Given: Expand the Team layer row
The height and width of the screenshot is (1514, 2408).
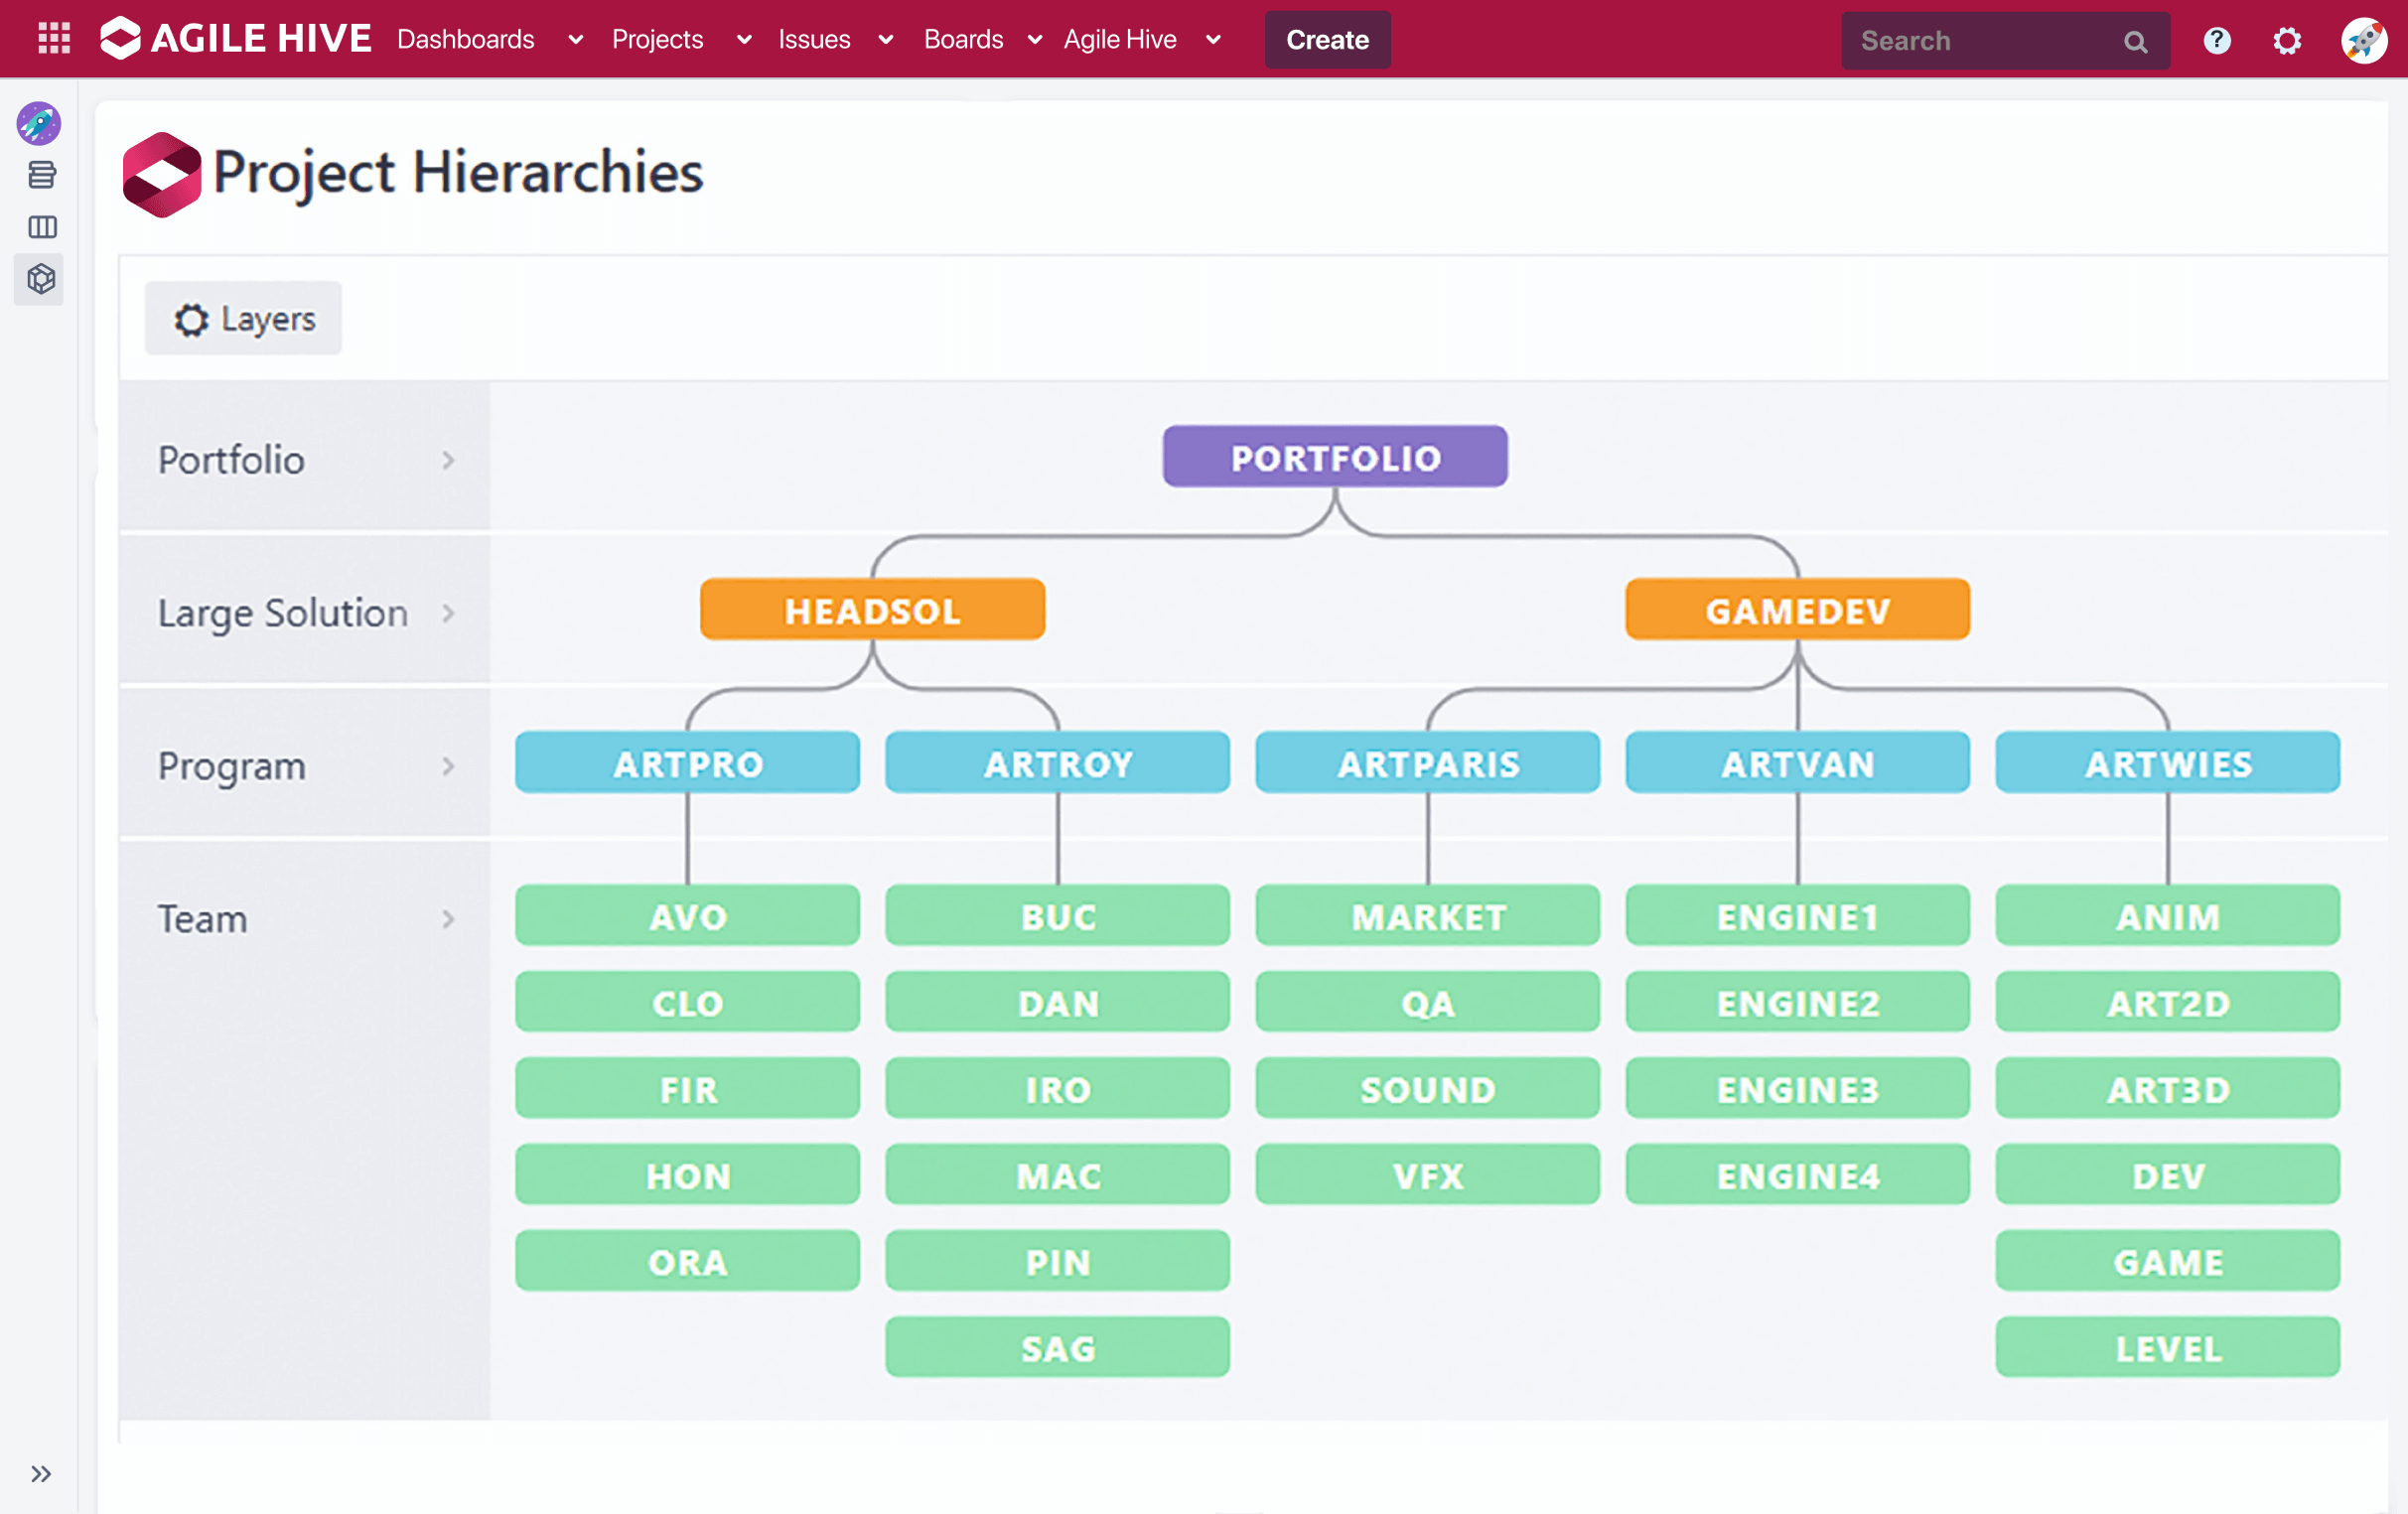Looking at the screenshot, I should [449, 919].
